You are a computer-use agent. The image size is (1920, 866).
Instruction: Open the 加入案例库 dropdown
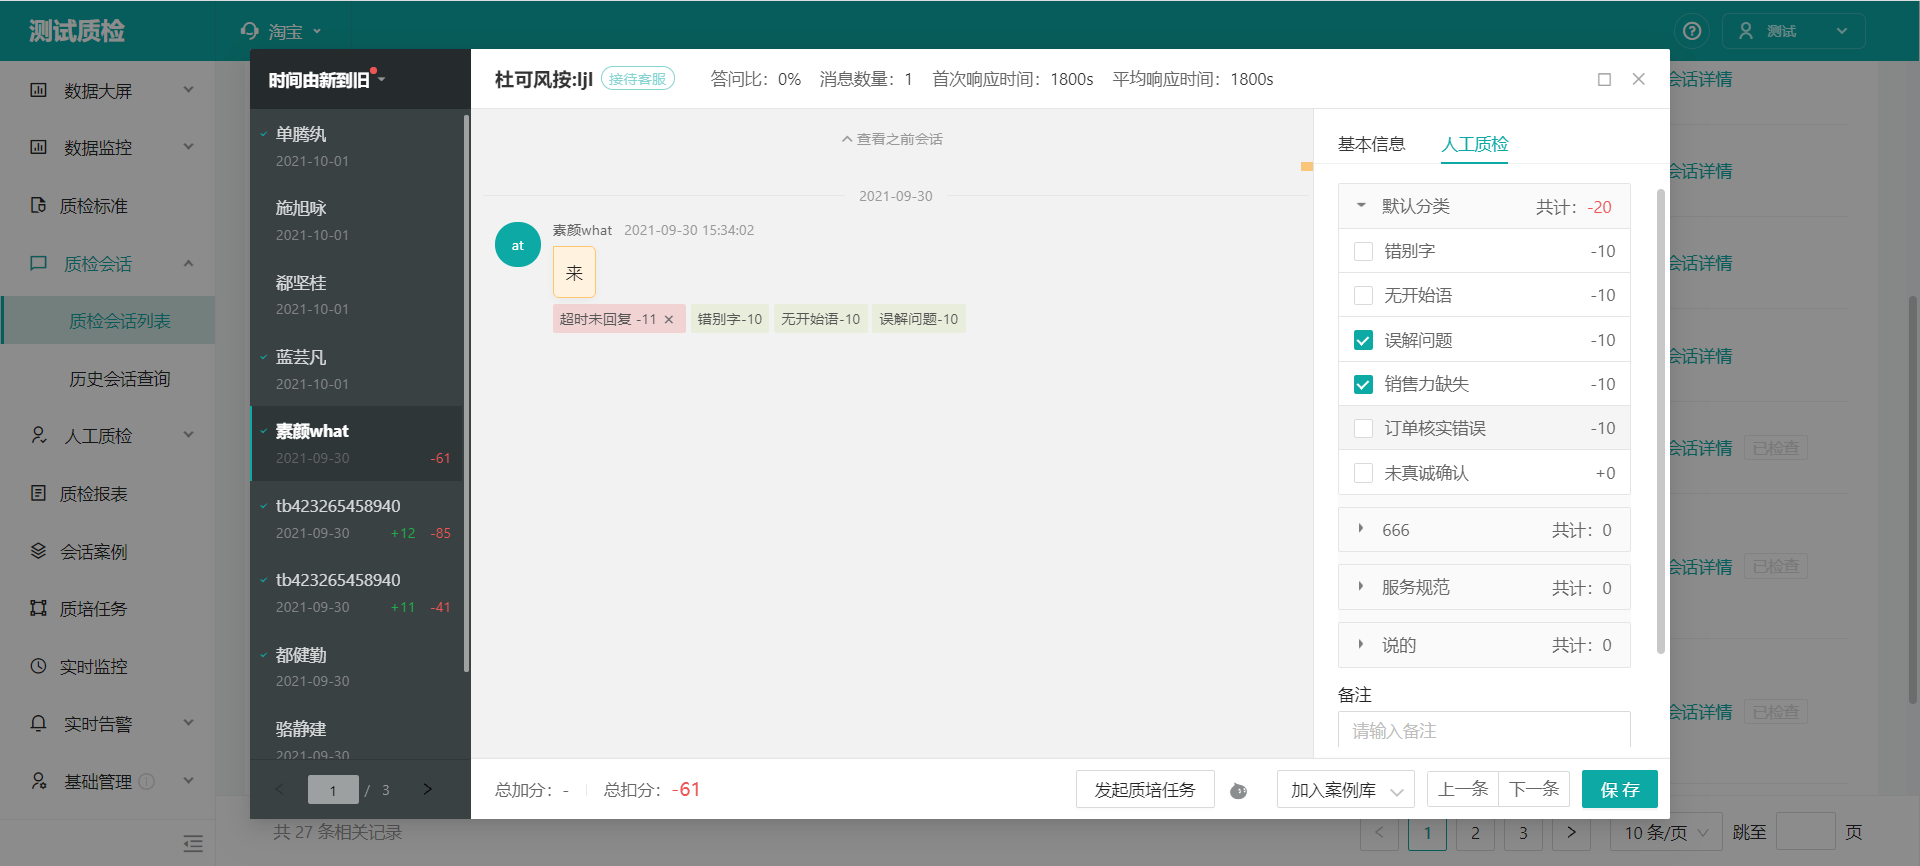coord(1345,790)
